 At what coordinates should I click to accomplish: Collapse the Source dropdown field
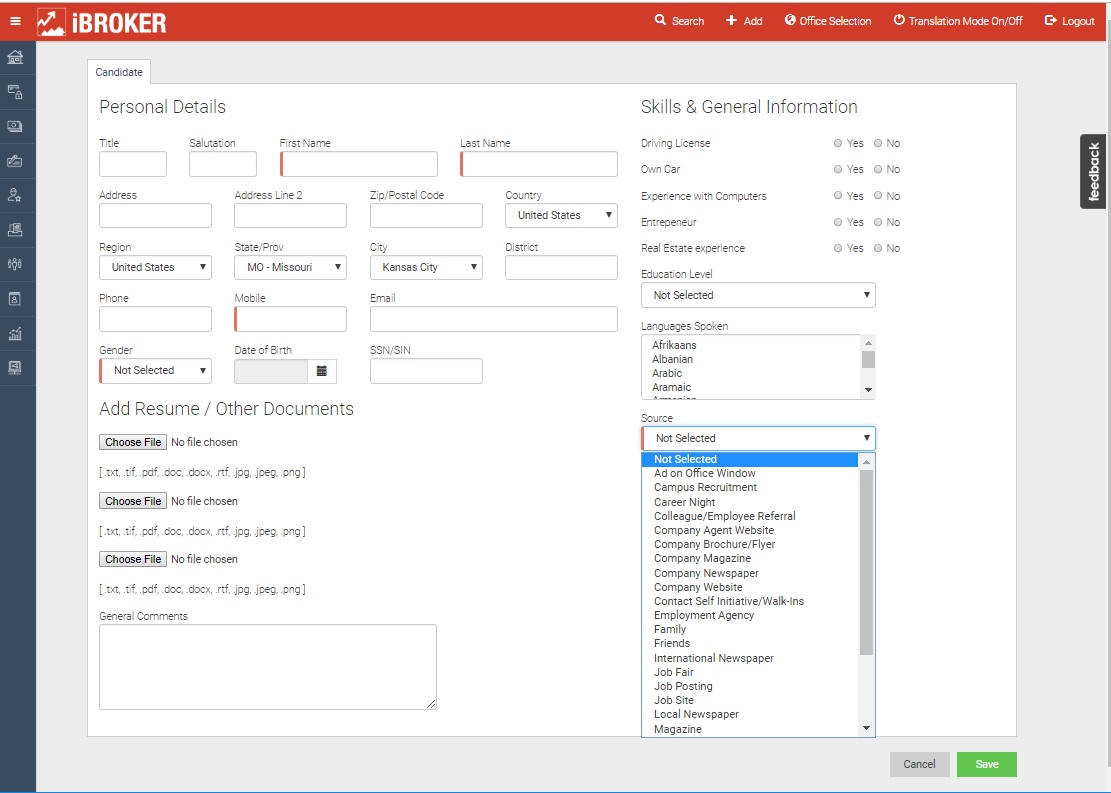[758, 438]
